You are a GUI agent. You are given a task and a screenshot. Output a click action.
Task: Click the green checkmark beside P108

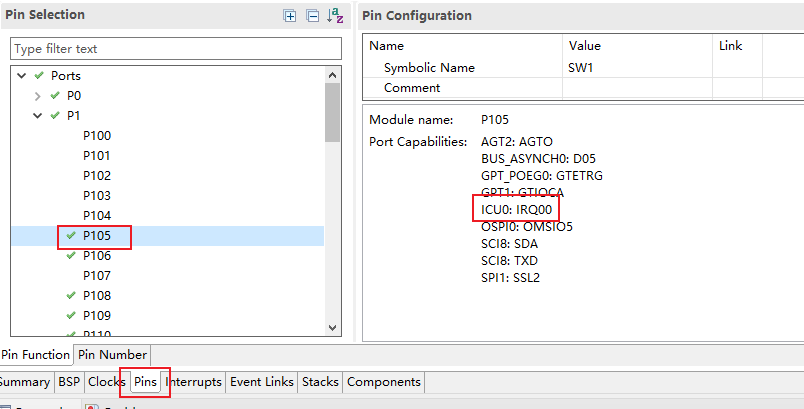tap(70, 296)
